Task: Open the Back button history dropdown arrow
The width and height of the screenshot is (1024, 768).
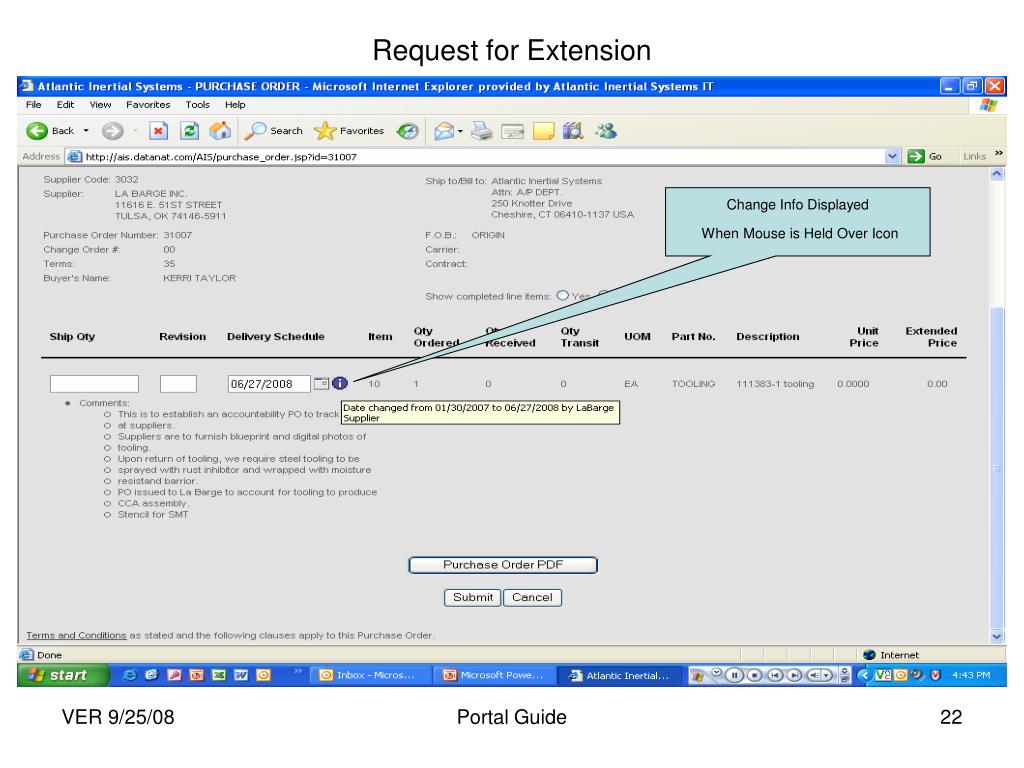Action: (86, 131)
